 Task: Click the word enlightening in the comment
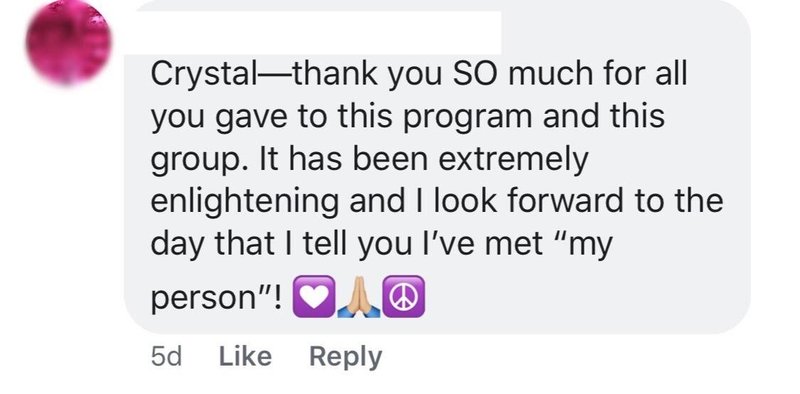pos(244,203)
